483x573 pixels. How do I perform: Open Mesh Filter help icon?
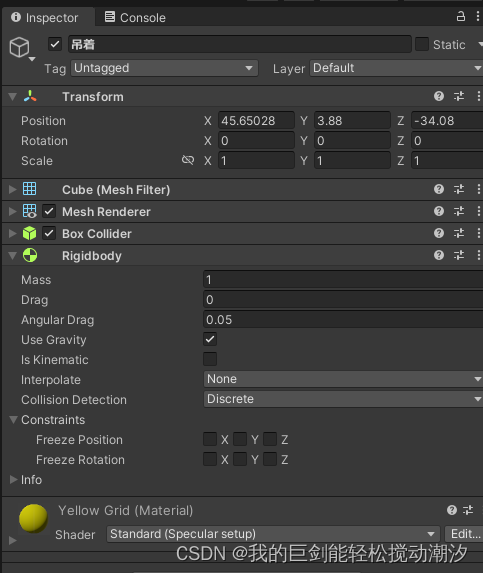(439, 189)
